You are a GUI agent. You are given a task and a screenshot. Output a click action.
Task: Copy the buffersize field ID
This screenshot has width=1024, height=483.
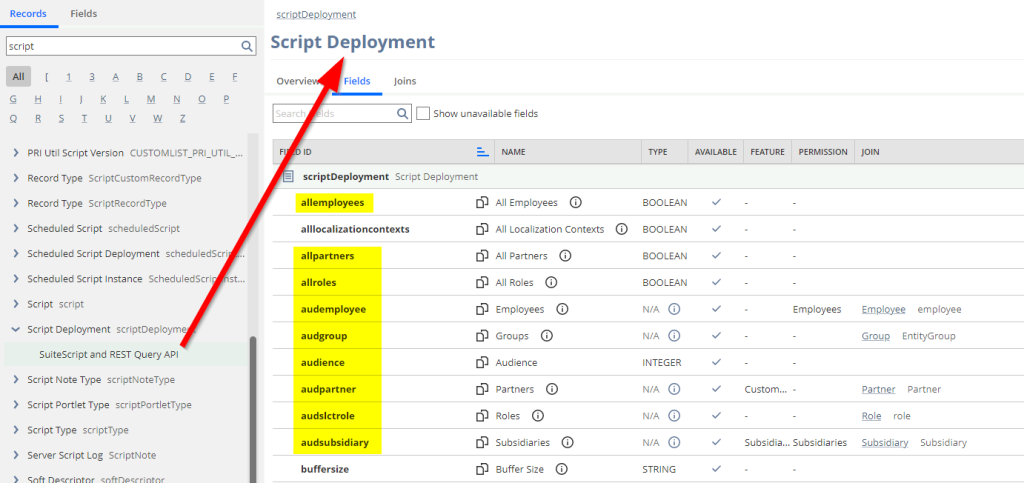point(482,469)
